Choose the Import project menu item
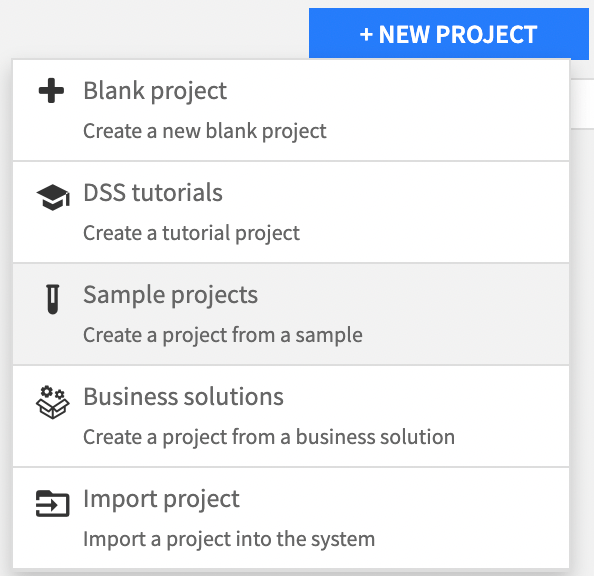Viewport: 594px width, 576px height. pos(291,518)
